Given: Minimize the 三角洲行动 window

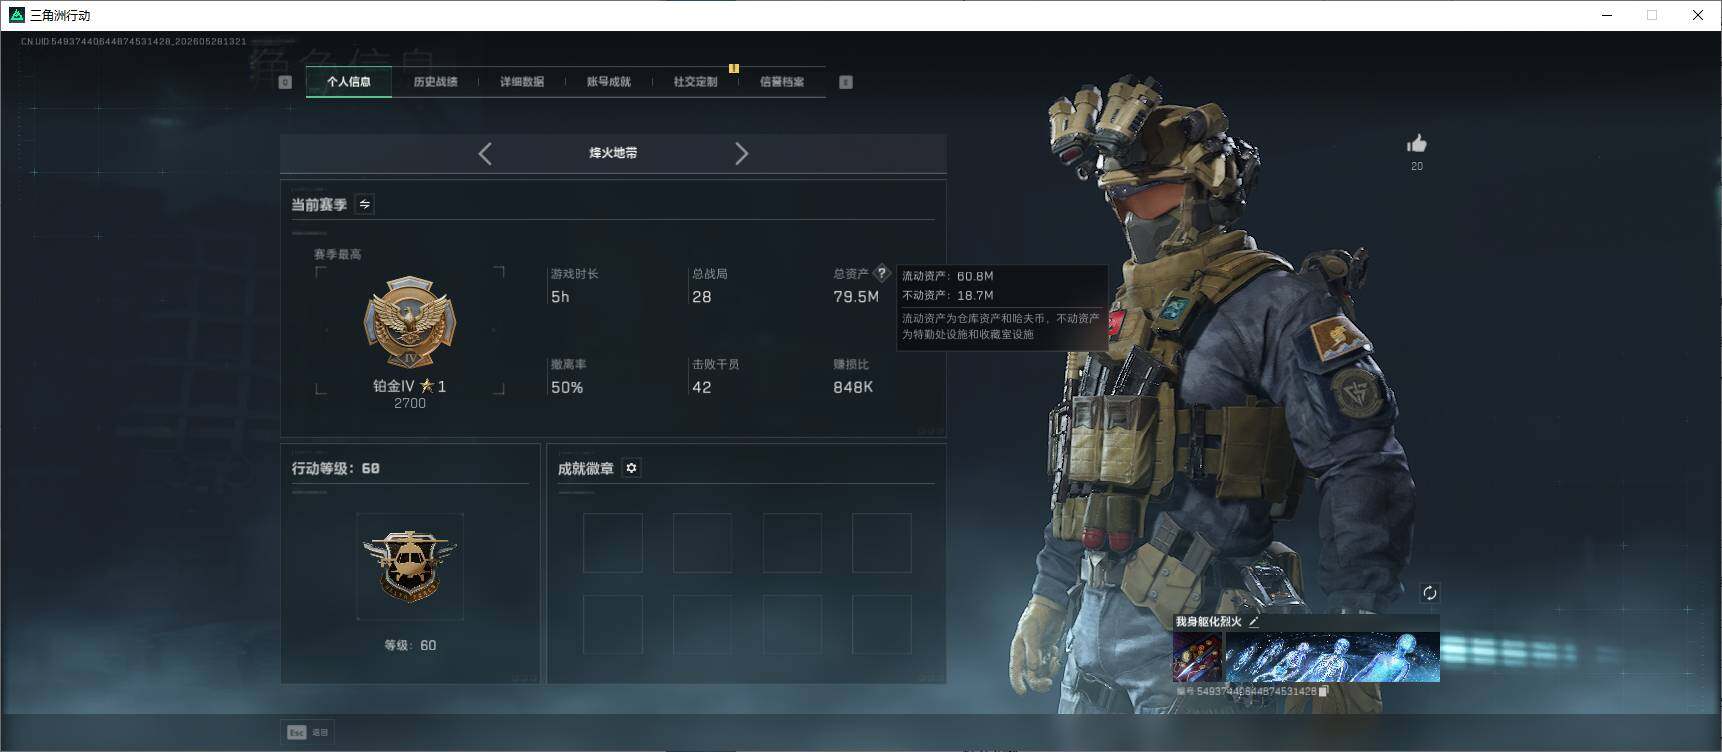Looking at the screenshot, I should pyautogui.click(x=1607, y=15).
